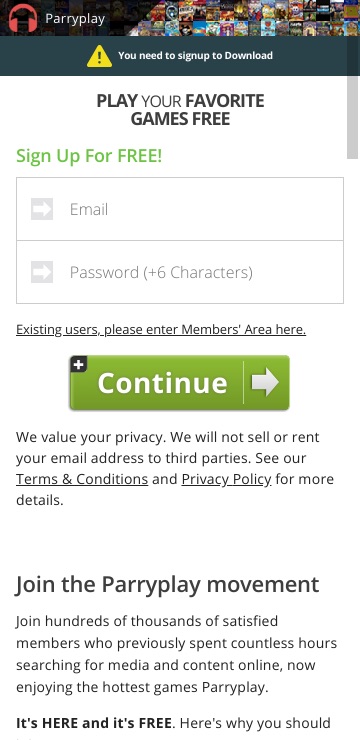Viewport: 360px width, 740px height.
Task: Click the 'Sign Up For FREE!' heading
Action: click(89, 155)
